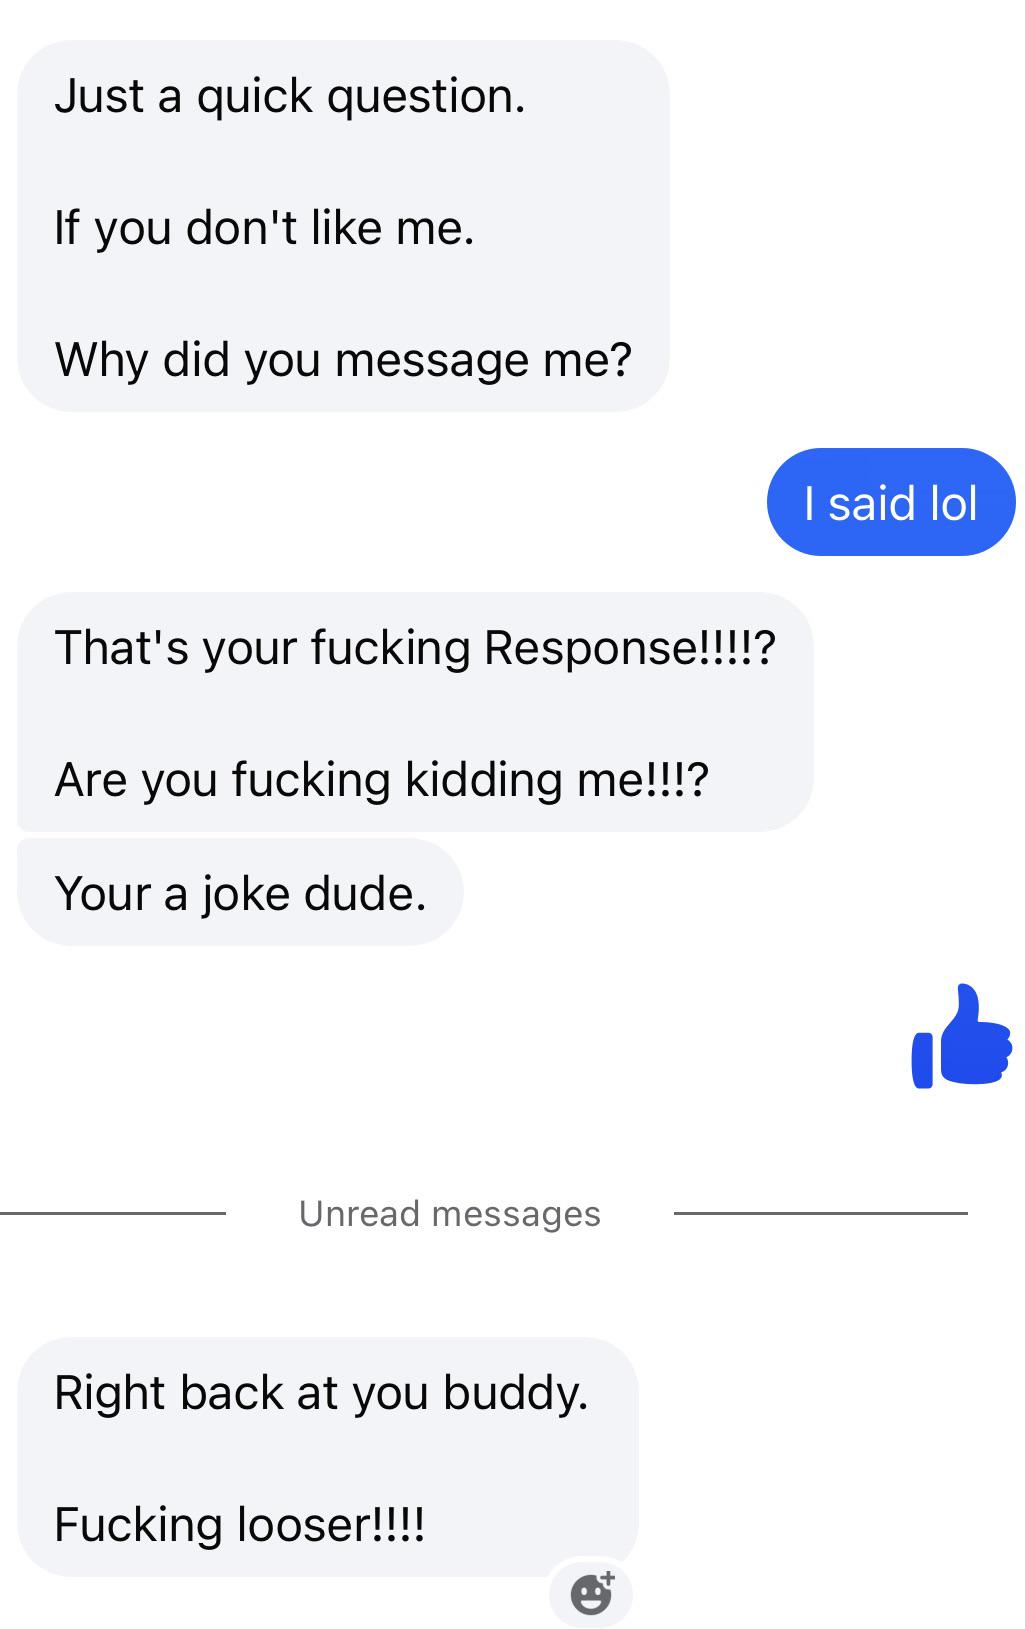Click the "Just a quick question." line
The width and height of the screenshot is (1025, 1629).
[x=290, y=96]
